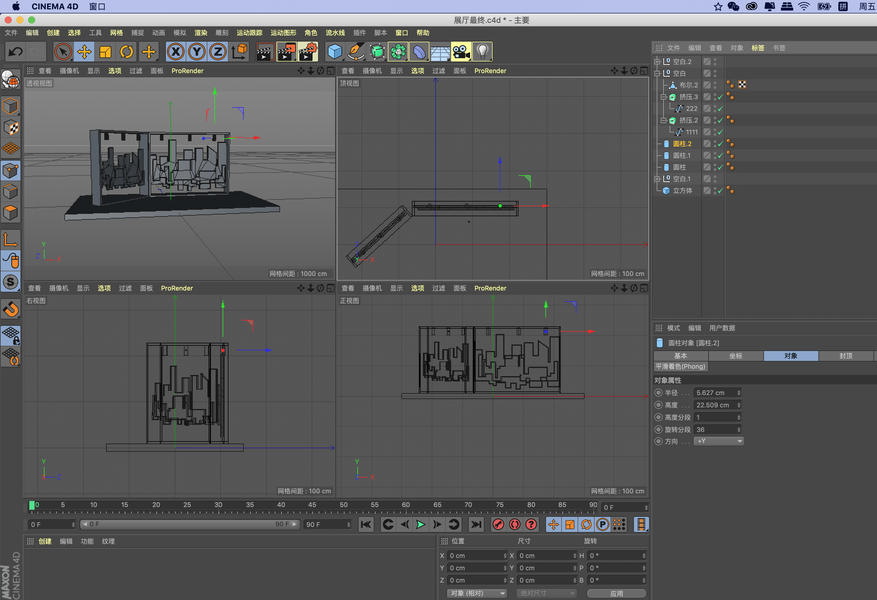Expand the 空白.2 null in object tree
Screen dimensions: 877x600
657,62
